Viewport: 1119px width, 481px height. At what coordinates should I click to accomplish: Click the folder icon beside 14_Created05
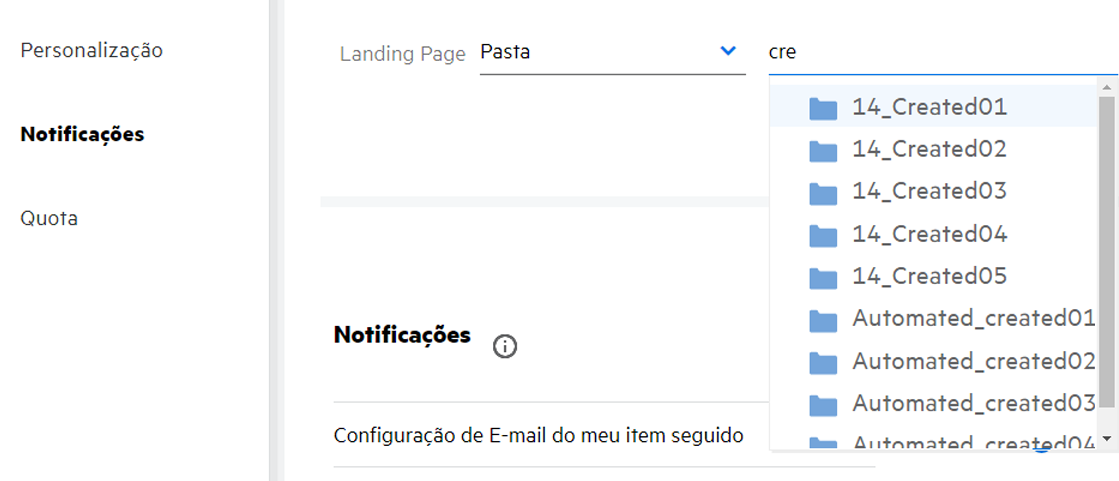pos(823,277)
